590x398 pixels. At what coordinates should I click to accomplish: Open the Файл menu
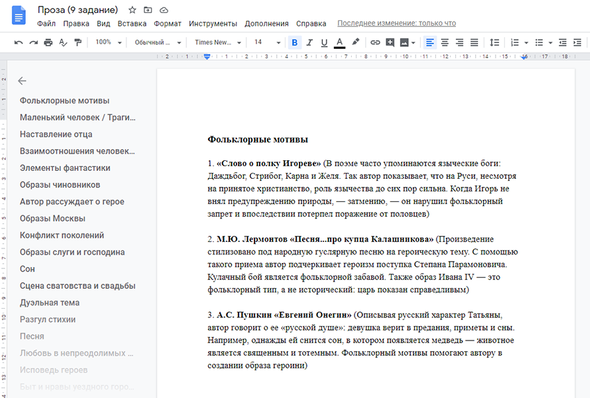pos(46,23)
